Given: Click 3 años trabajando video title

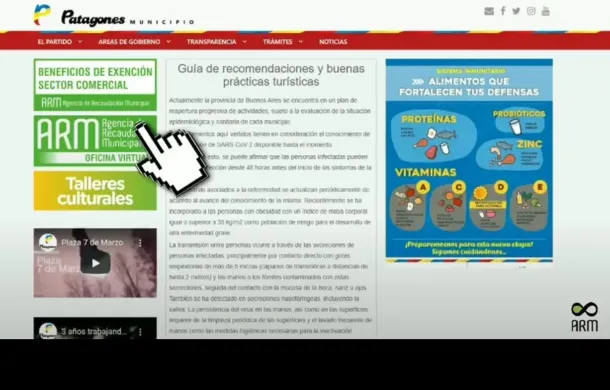Looking at the screenshot, I should (x=94, y=332).
